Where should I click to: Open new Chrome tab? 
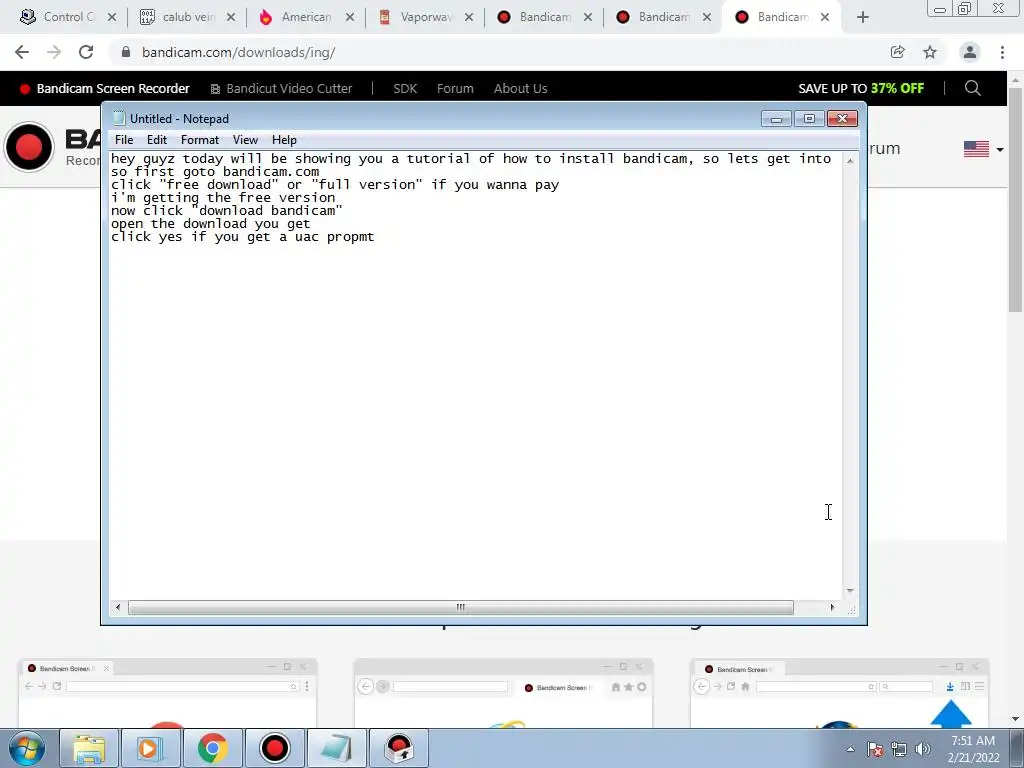[863, 17]
